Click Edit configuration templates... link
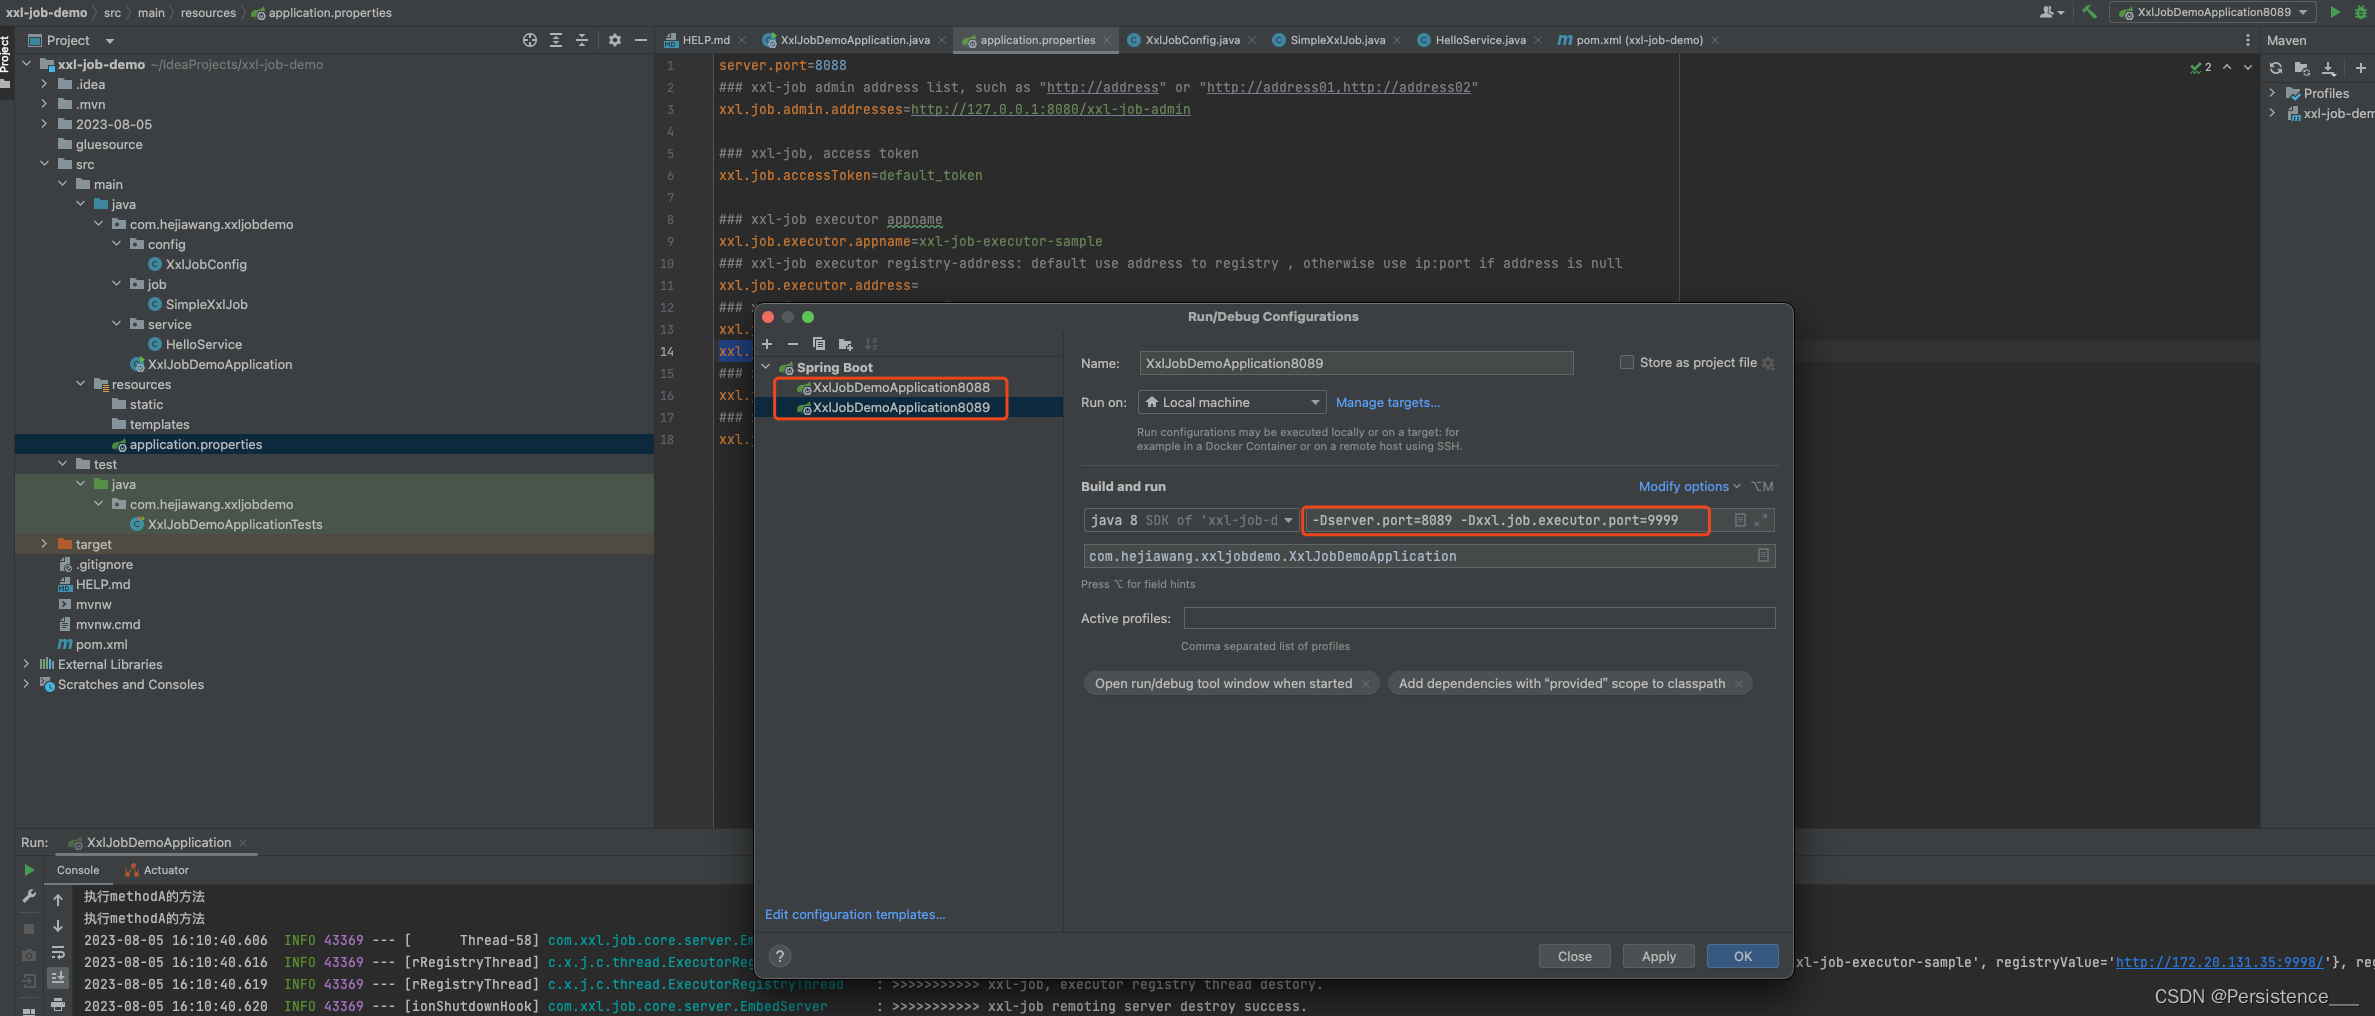Viewport: 2375px width, 1016px height. pos(855,914)
